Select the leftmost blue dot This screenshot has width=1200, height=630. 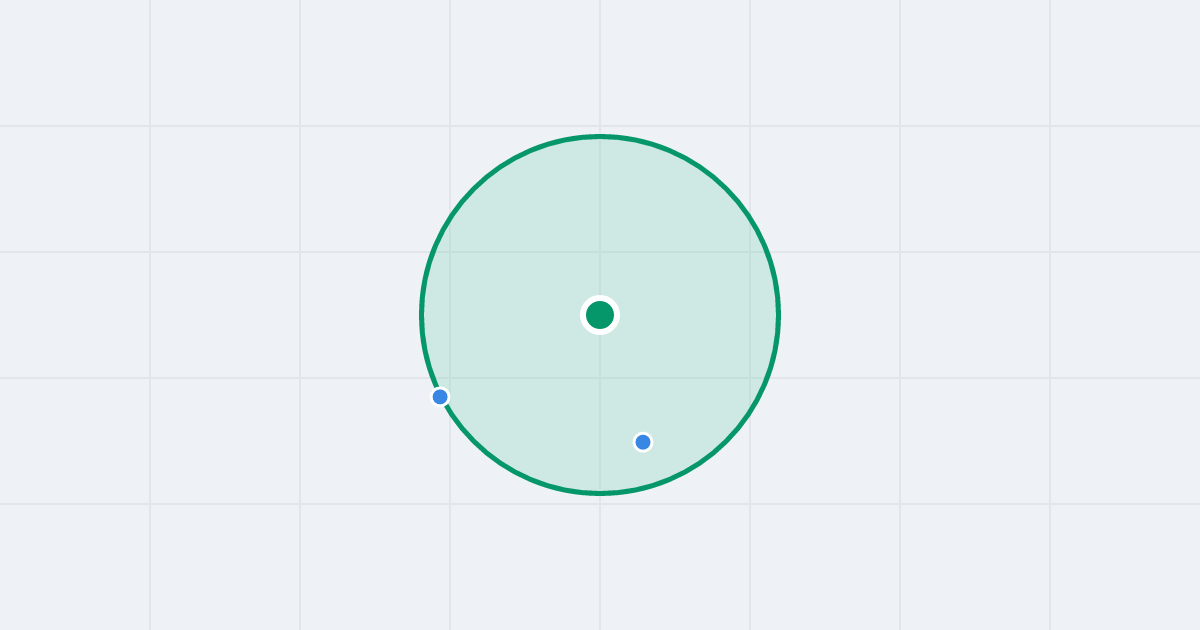tap(440, 397)
